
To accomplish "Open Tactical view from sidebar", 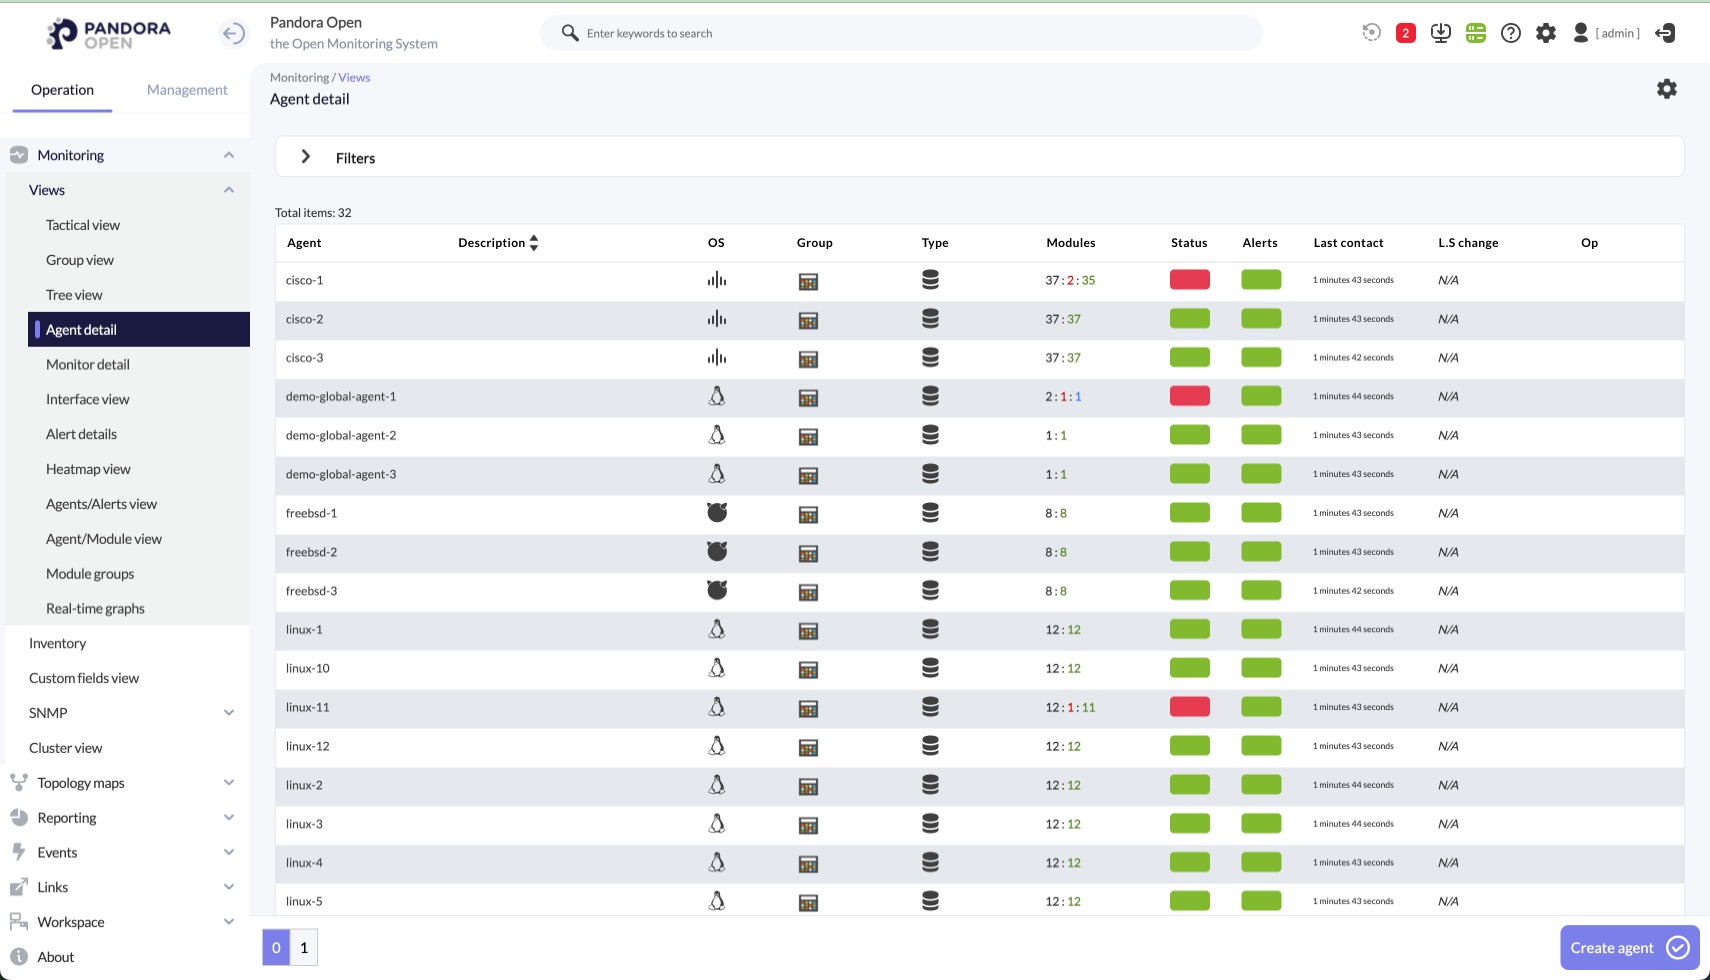I will pyautogui.click(x=83, y=225).
